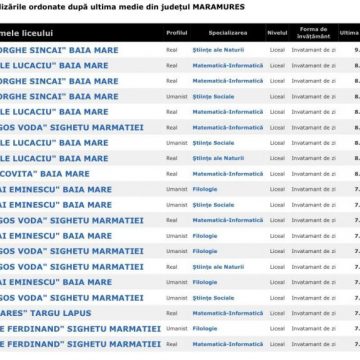
Task: Open Științe Sociale link in Sincai row
Action: pyautogui.click(x=213, y=97)
